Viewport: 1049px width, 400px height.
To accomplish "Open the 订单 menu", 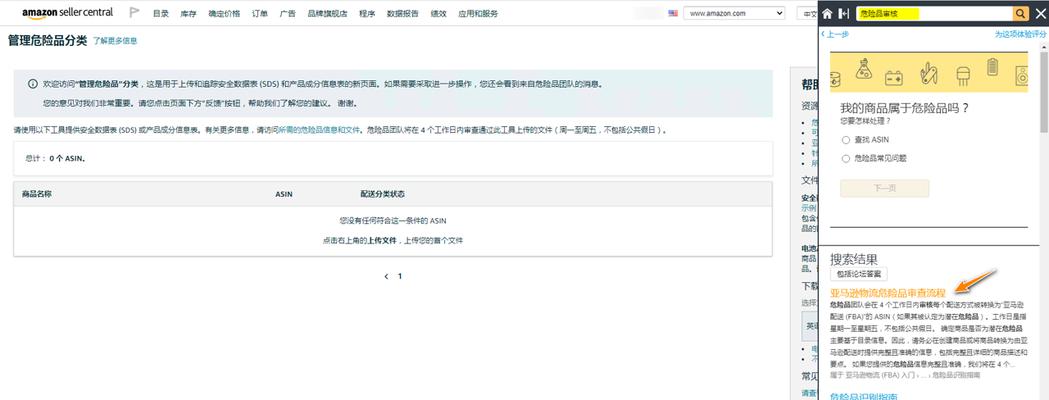I will click(x=260, y=13).
